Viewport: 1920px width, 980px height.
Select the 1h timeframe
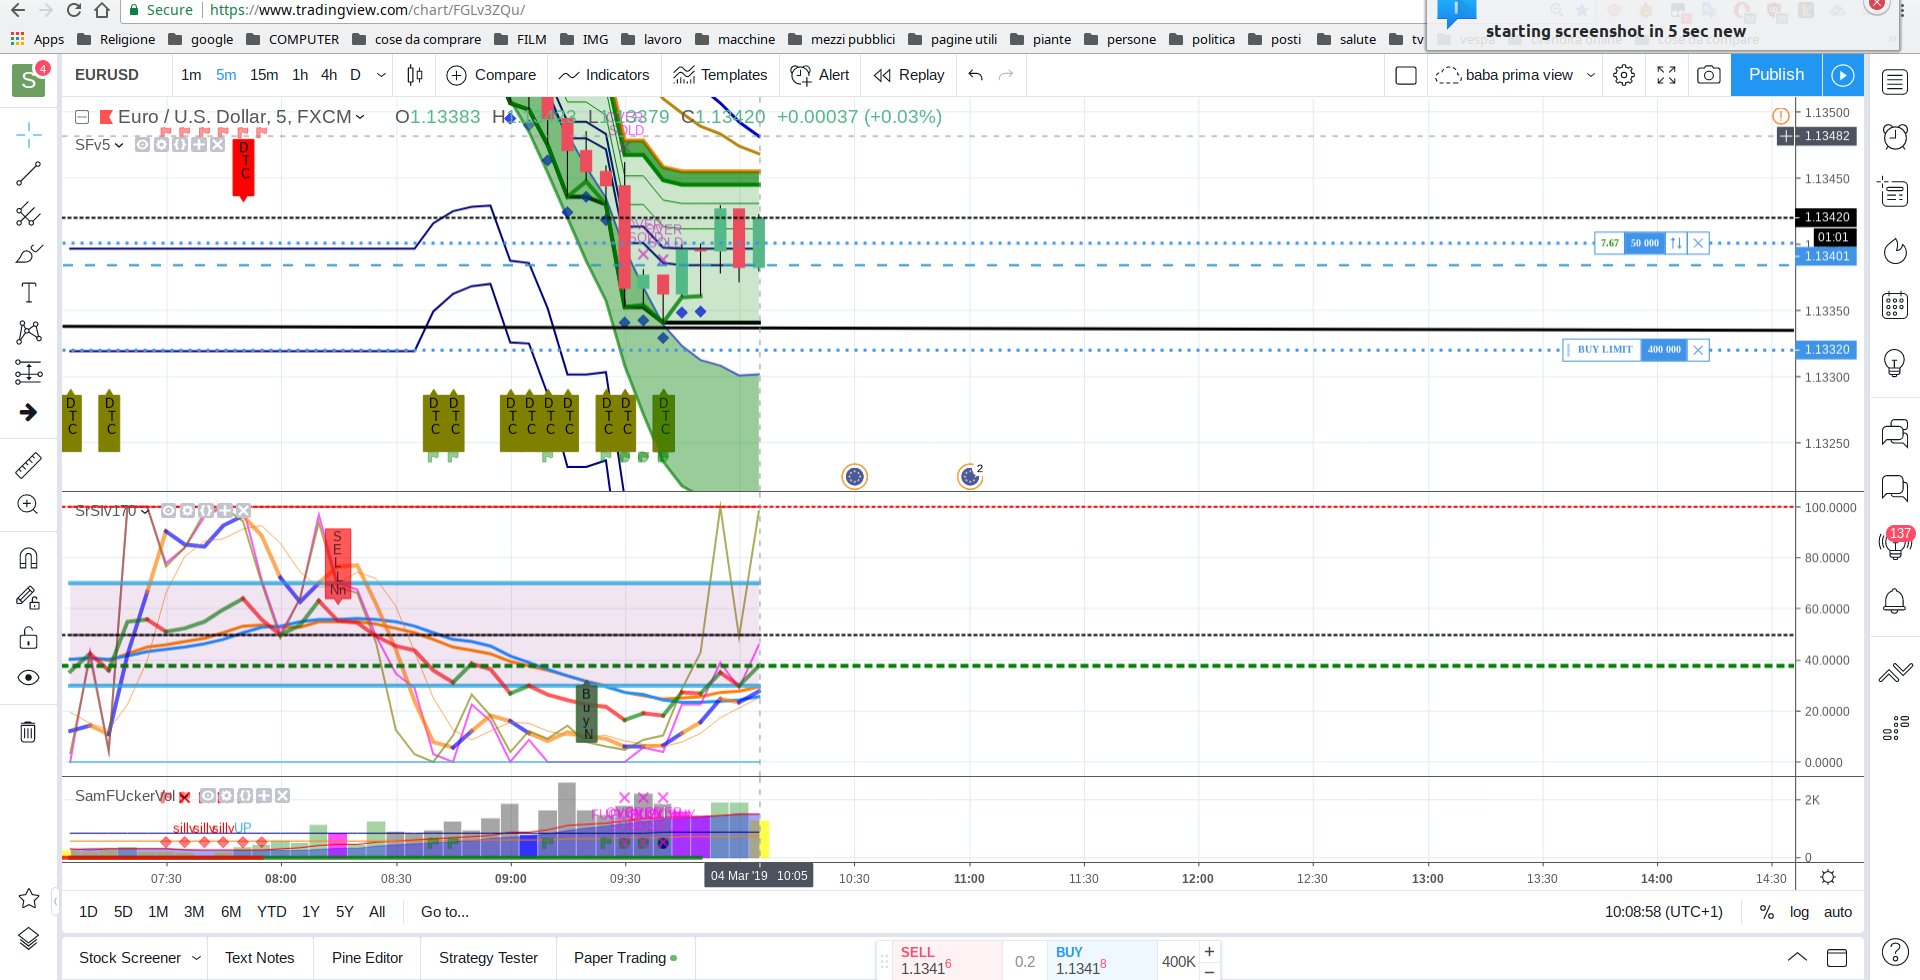[300, 75]
